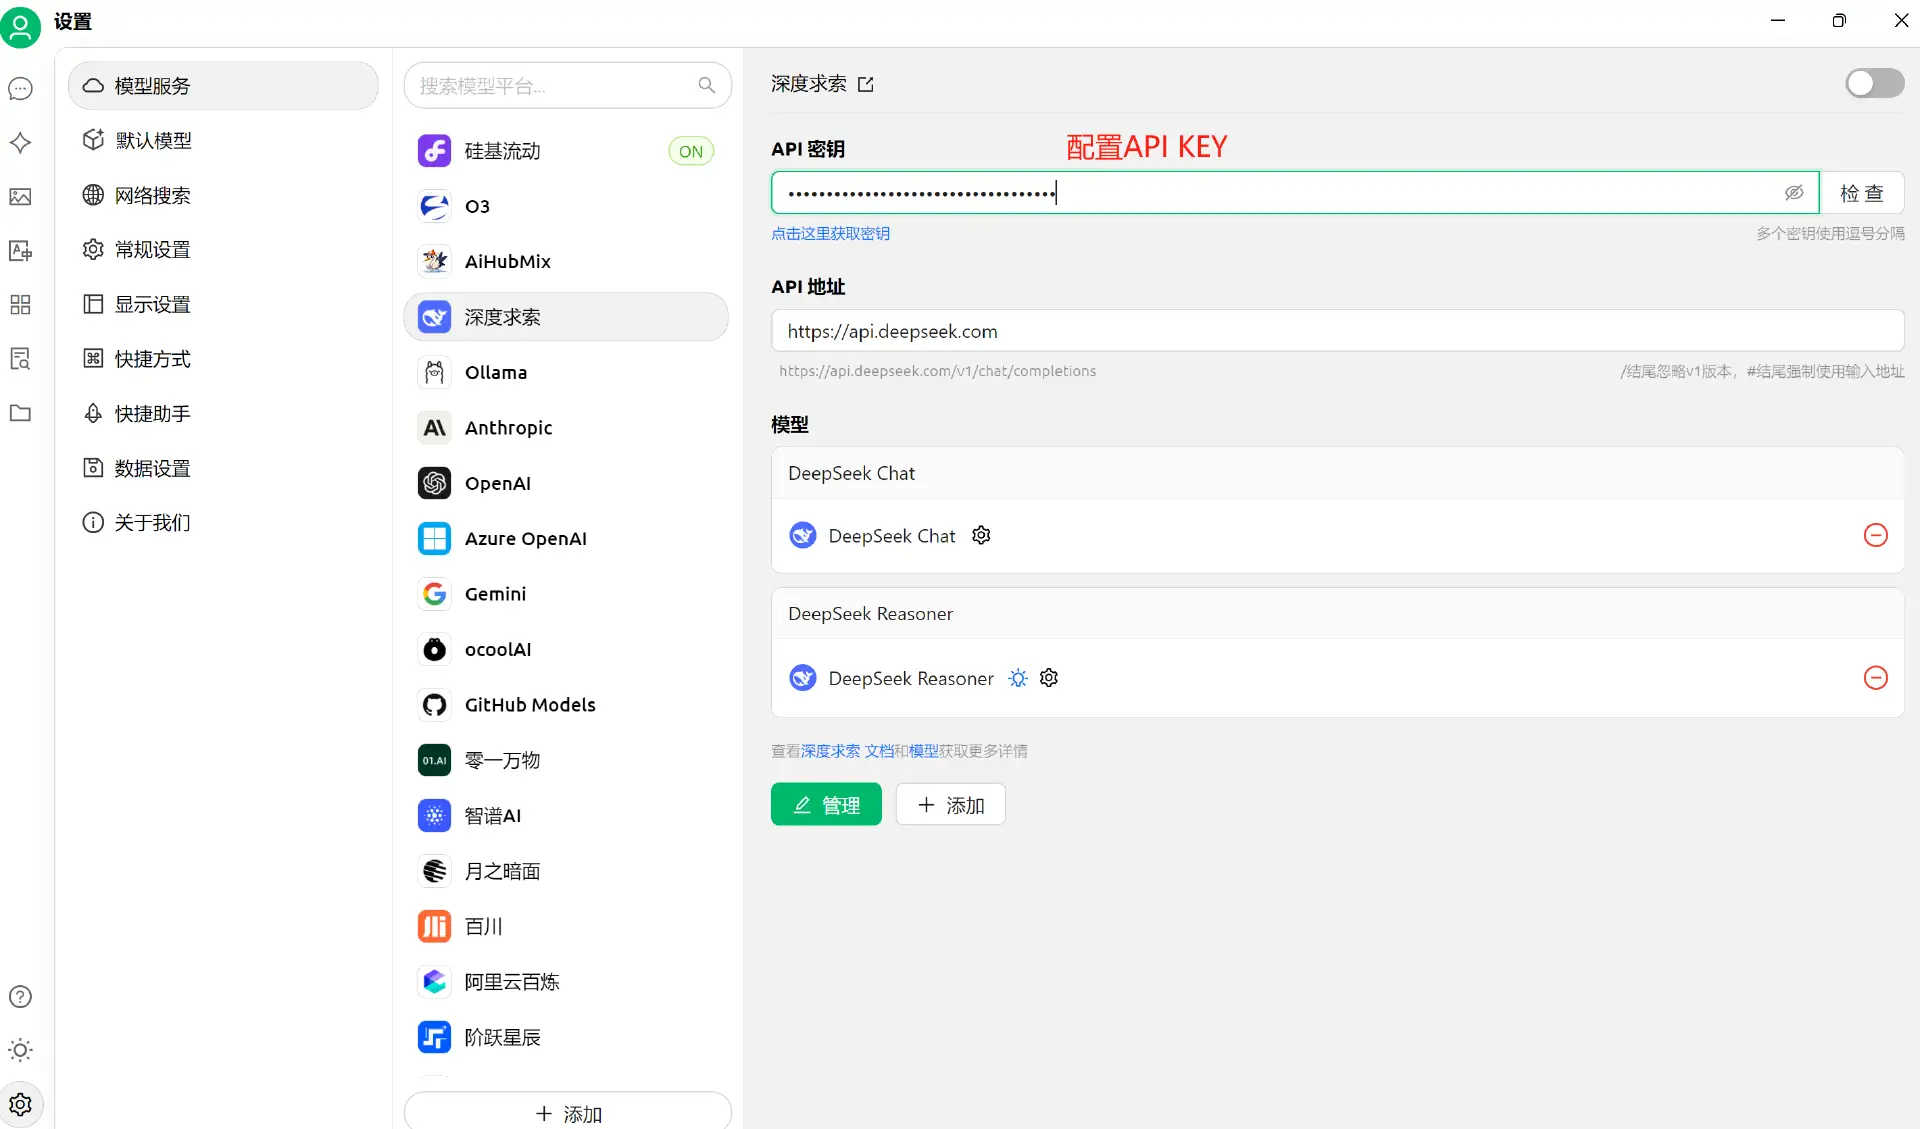Click the user avatar icon
The image size is (1920, 1129).
tap(20, 27)
